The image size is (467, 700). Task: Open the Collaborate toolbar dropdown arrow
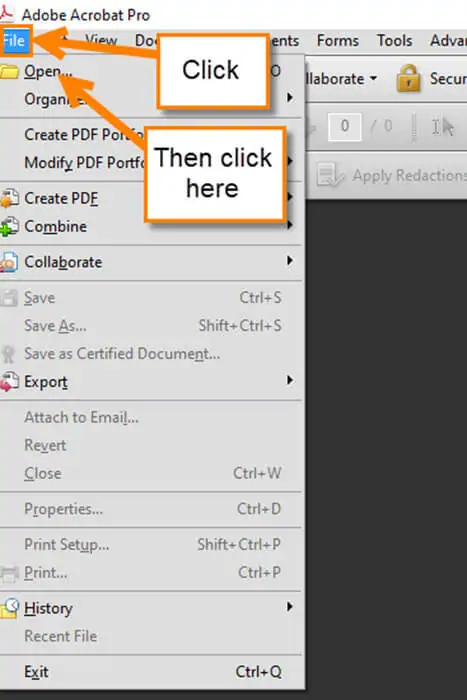373,79
